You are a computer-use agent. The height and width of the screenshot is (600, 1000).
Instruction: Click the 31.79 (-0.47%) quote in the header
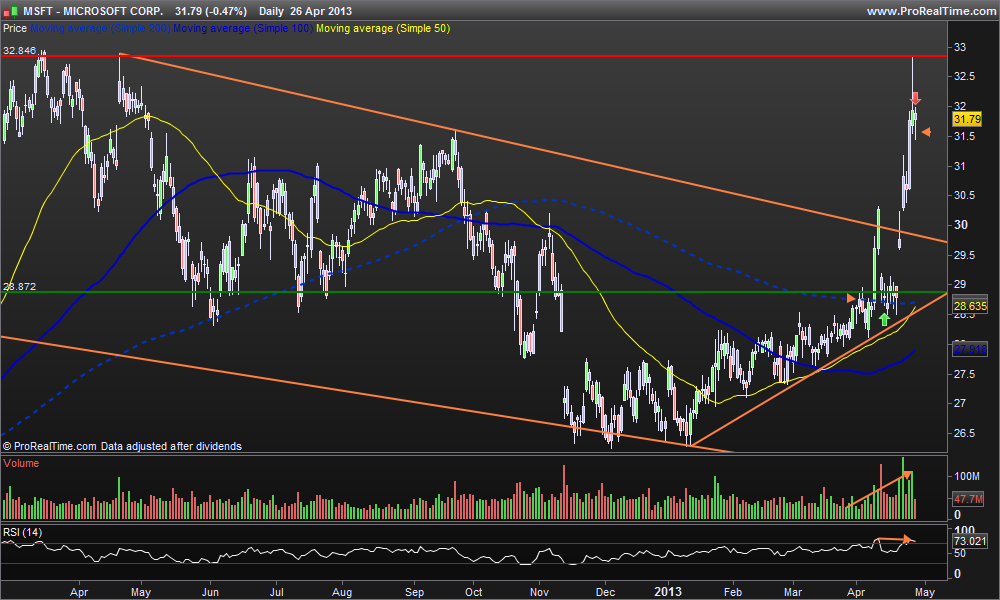pos(210,11)
